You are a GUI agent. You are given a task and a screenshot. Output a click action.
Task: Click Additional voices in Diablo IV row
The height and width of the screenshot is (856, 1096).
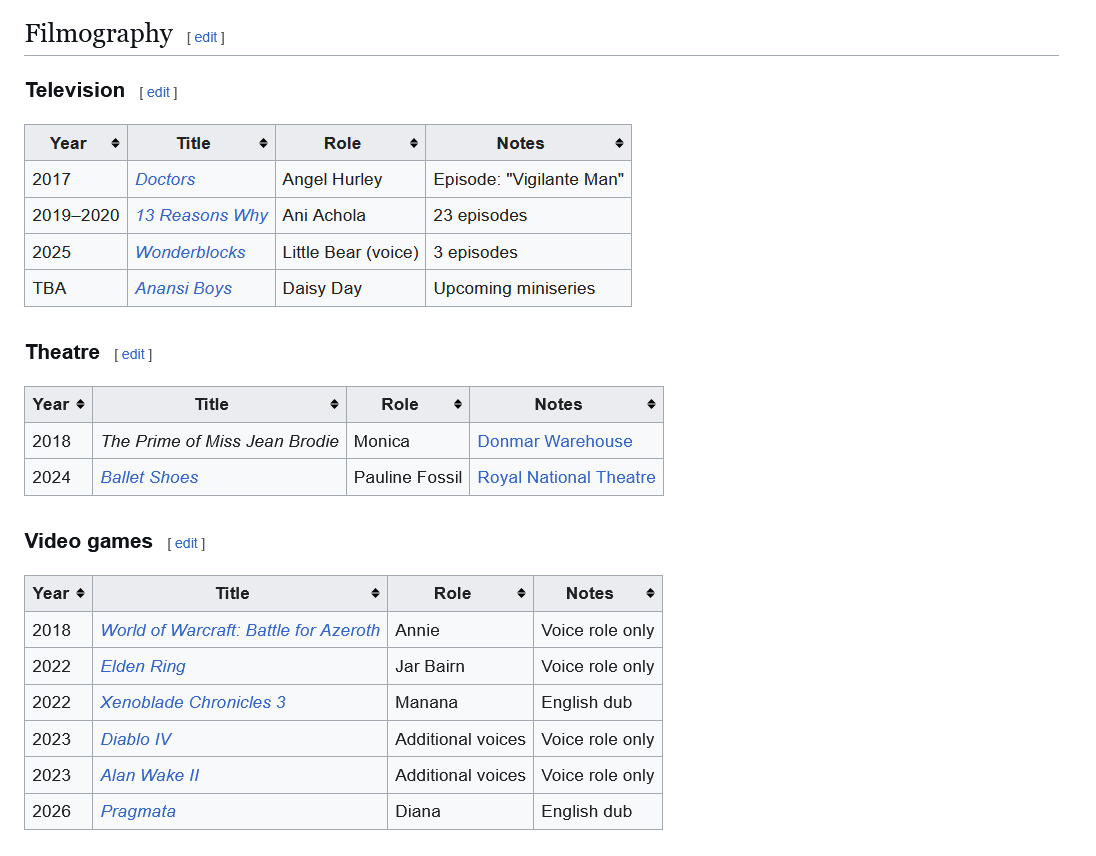coord(460,739)
